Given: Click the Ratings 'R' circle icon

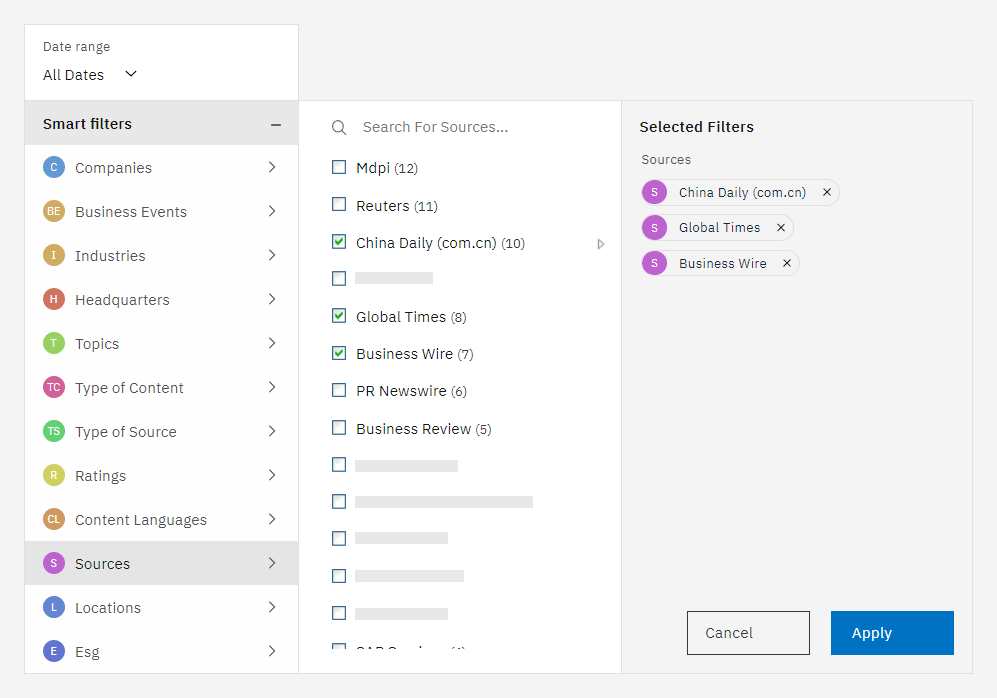Looking at the screenshot, I should [x=54, y=475].
